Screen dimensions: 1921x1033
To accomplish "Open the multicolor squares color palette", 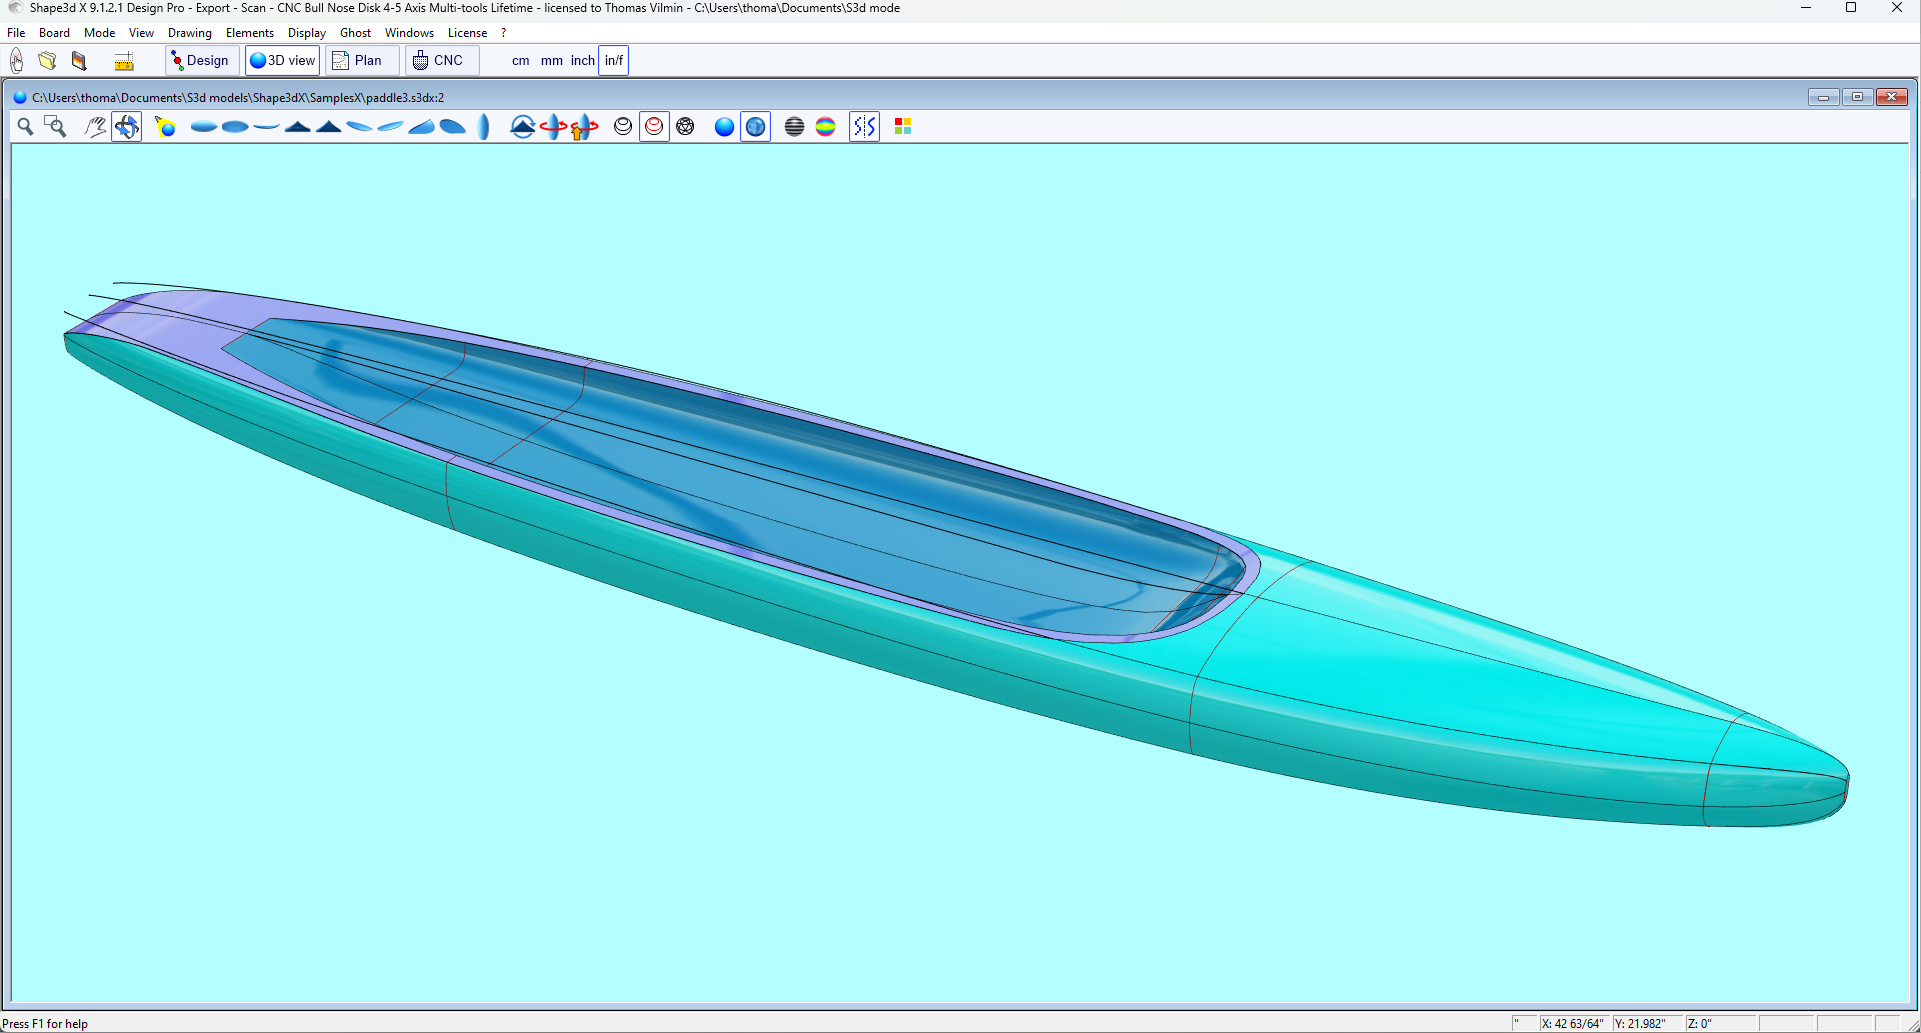I will 903,126.
